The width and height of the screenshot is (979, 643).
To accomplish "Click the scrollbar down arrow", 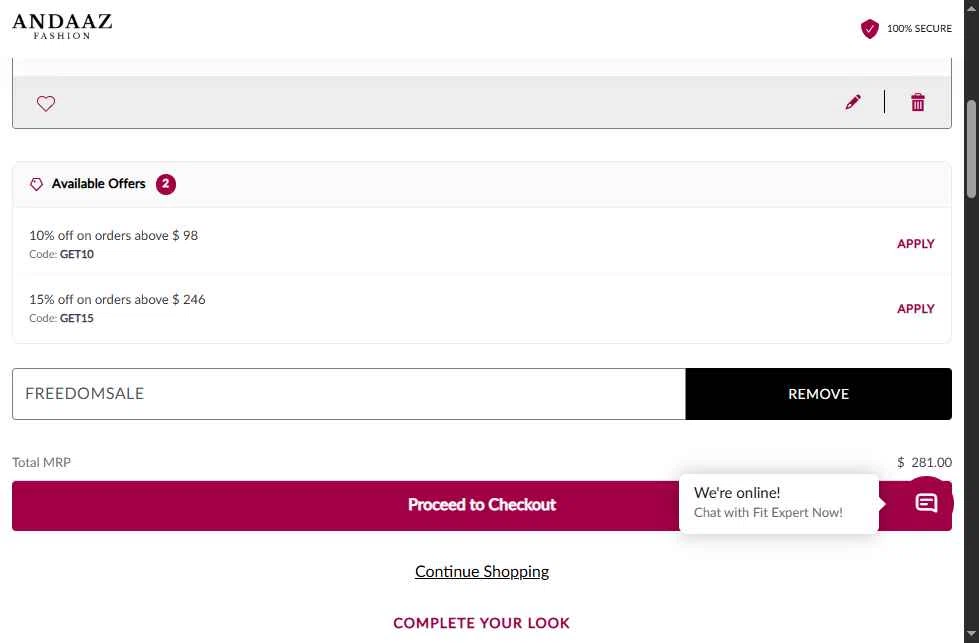I will pyautogui.click(x=971, y=635).
